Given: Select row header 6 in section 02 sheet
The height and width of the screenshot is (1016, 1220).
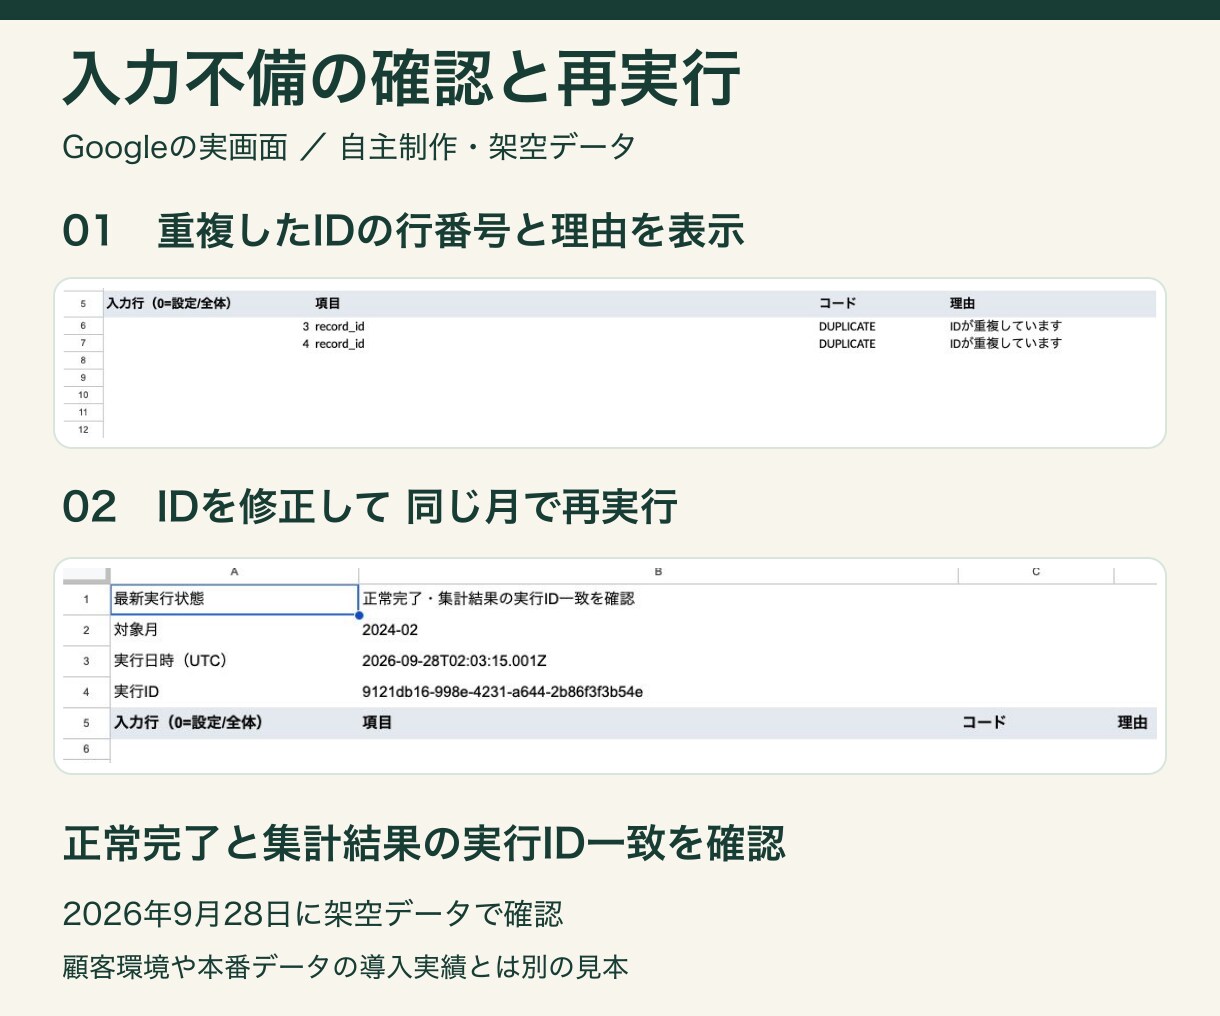Looking at the screenshot, I should click(x=86, y=749).
